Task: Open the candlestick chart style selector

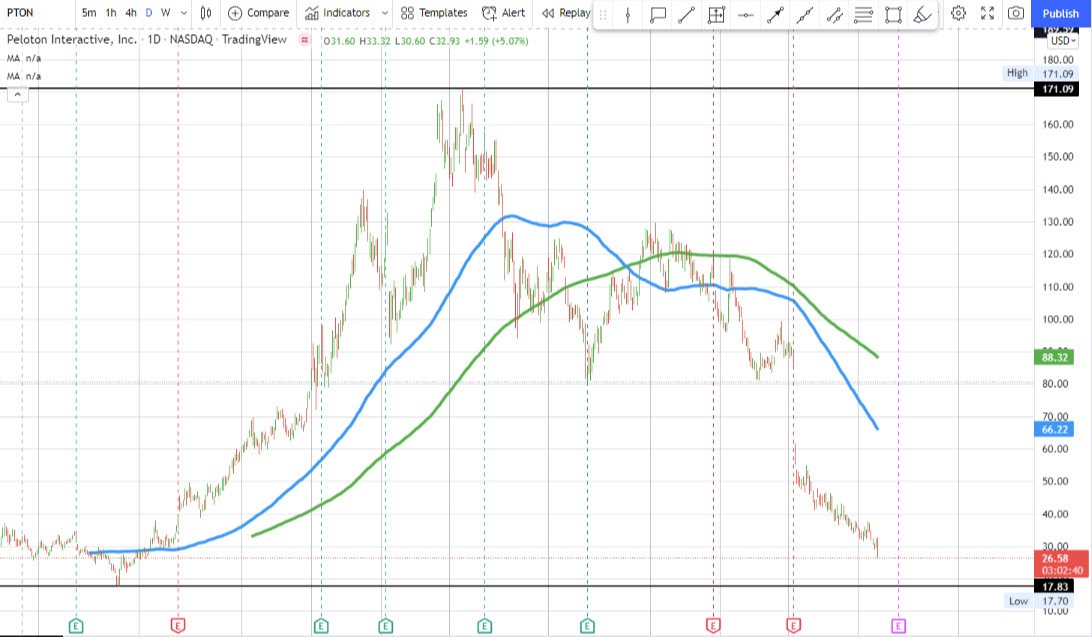Action: coord(205,13)
